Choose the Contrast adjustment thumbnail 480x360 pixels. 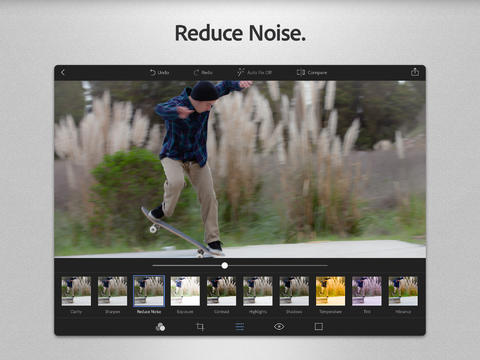(x=221, y=291)
